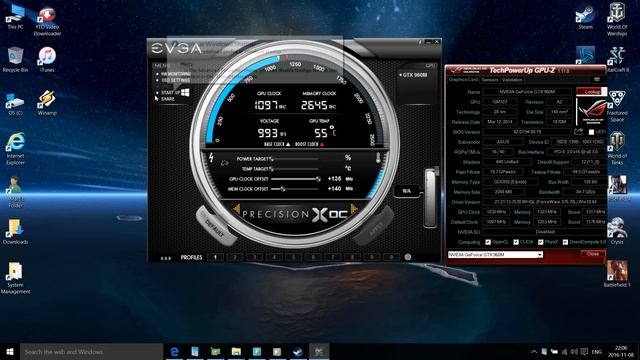Open the Downloads folder shortcut
Image resolution: width=640 pixels, height=360 pixels.
click(x=15, y=232)
